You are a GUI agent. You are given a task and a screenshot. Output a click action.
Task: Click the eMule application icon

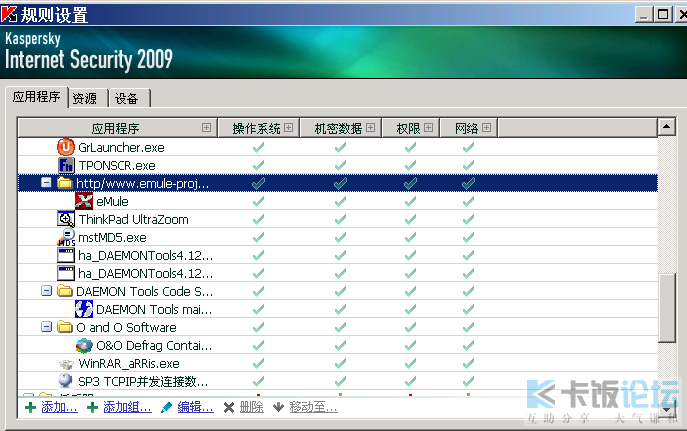[84, 201]
